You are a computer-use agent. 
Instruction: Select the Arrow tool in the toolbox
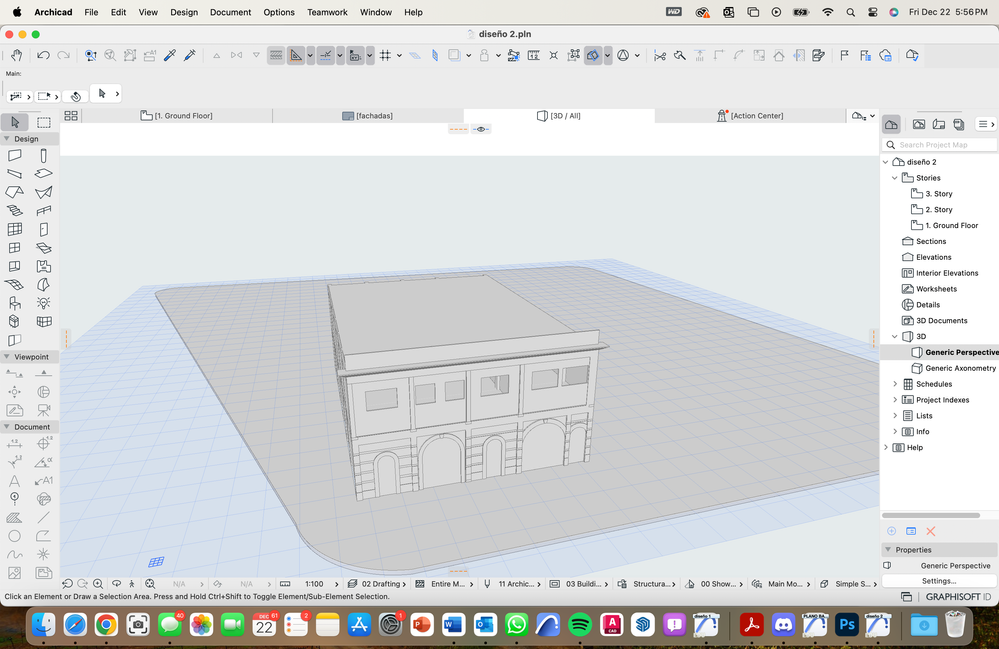pyautogui.click(x=15, y=122)
